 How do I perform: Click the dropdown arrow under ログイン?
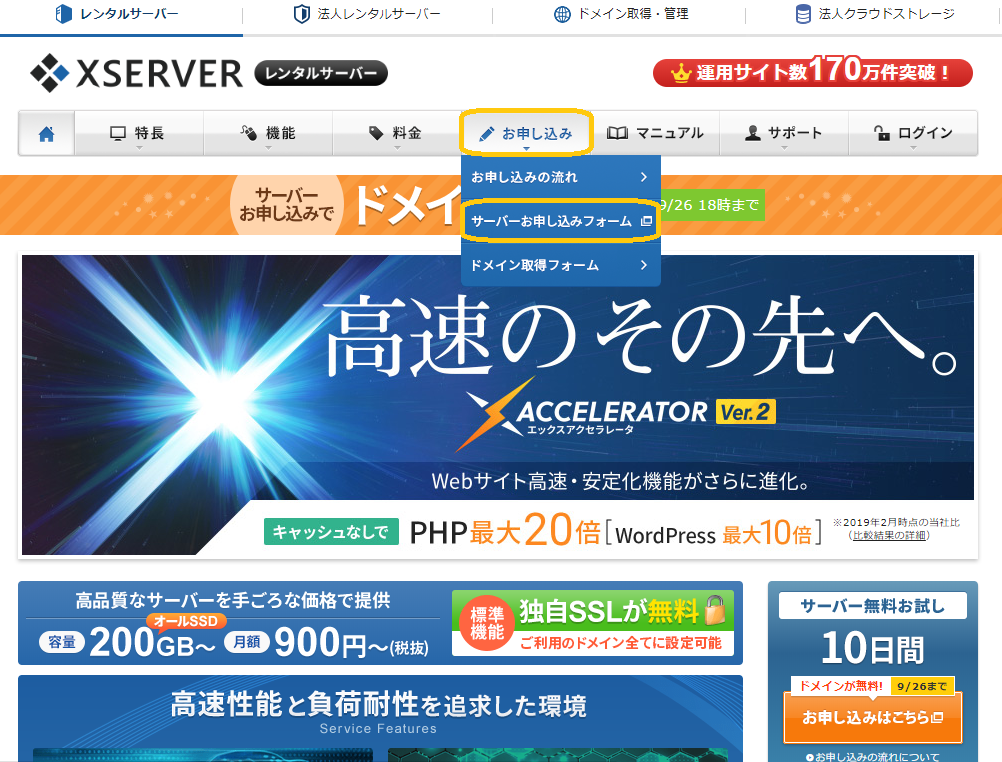tap(913, 148)
